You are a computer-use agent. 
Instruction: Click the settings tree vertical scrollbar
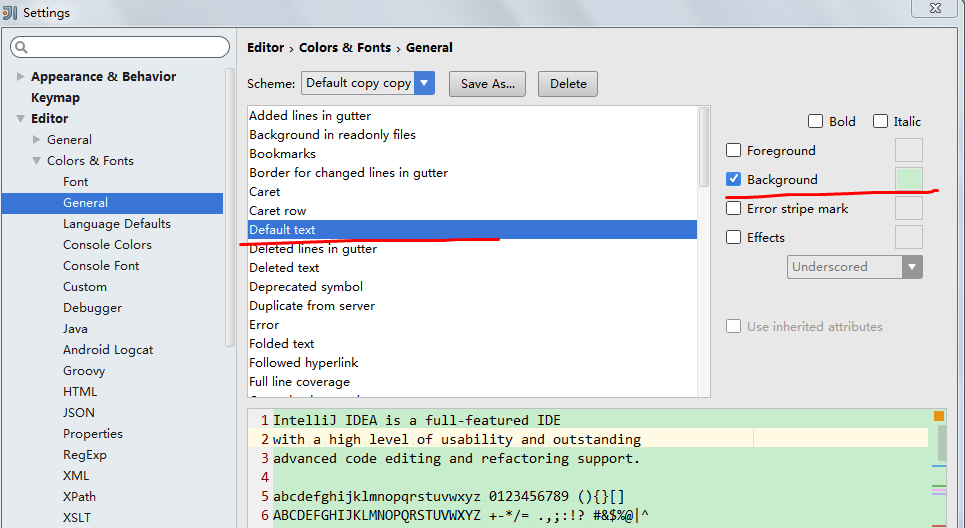(230, 207)
